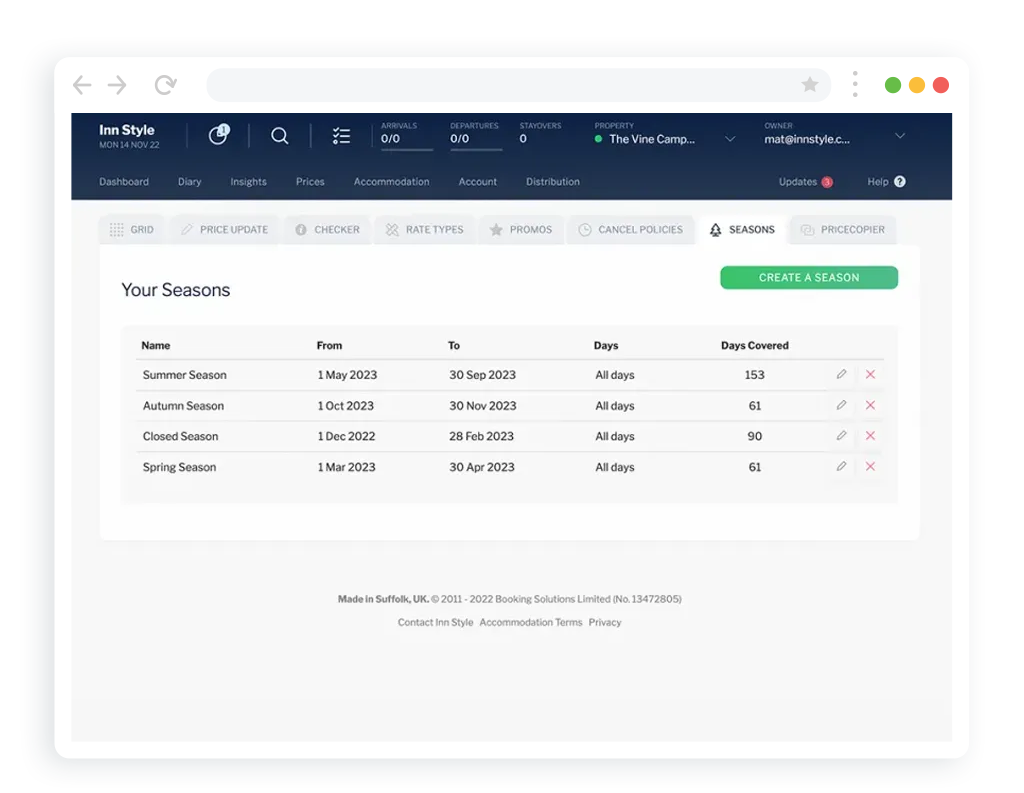Open the Accommodation Terms link

pos(530,622)
